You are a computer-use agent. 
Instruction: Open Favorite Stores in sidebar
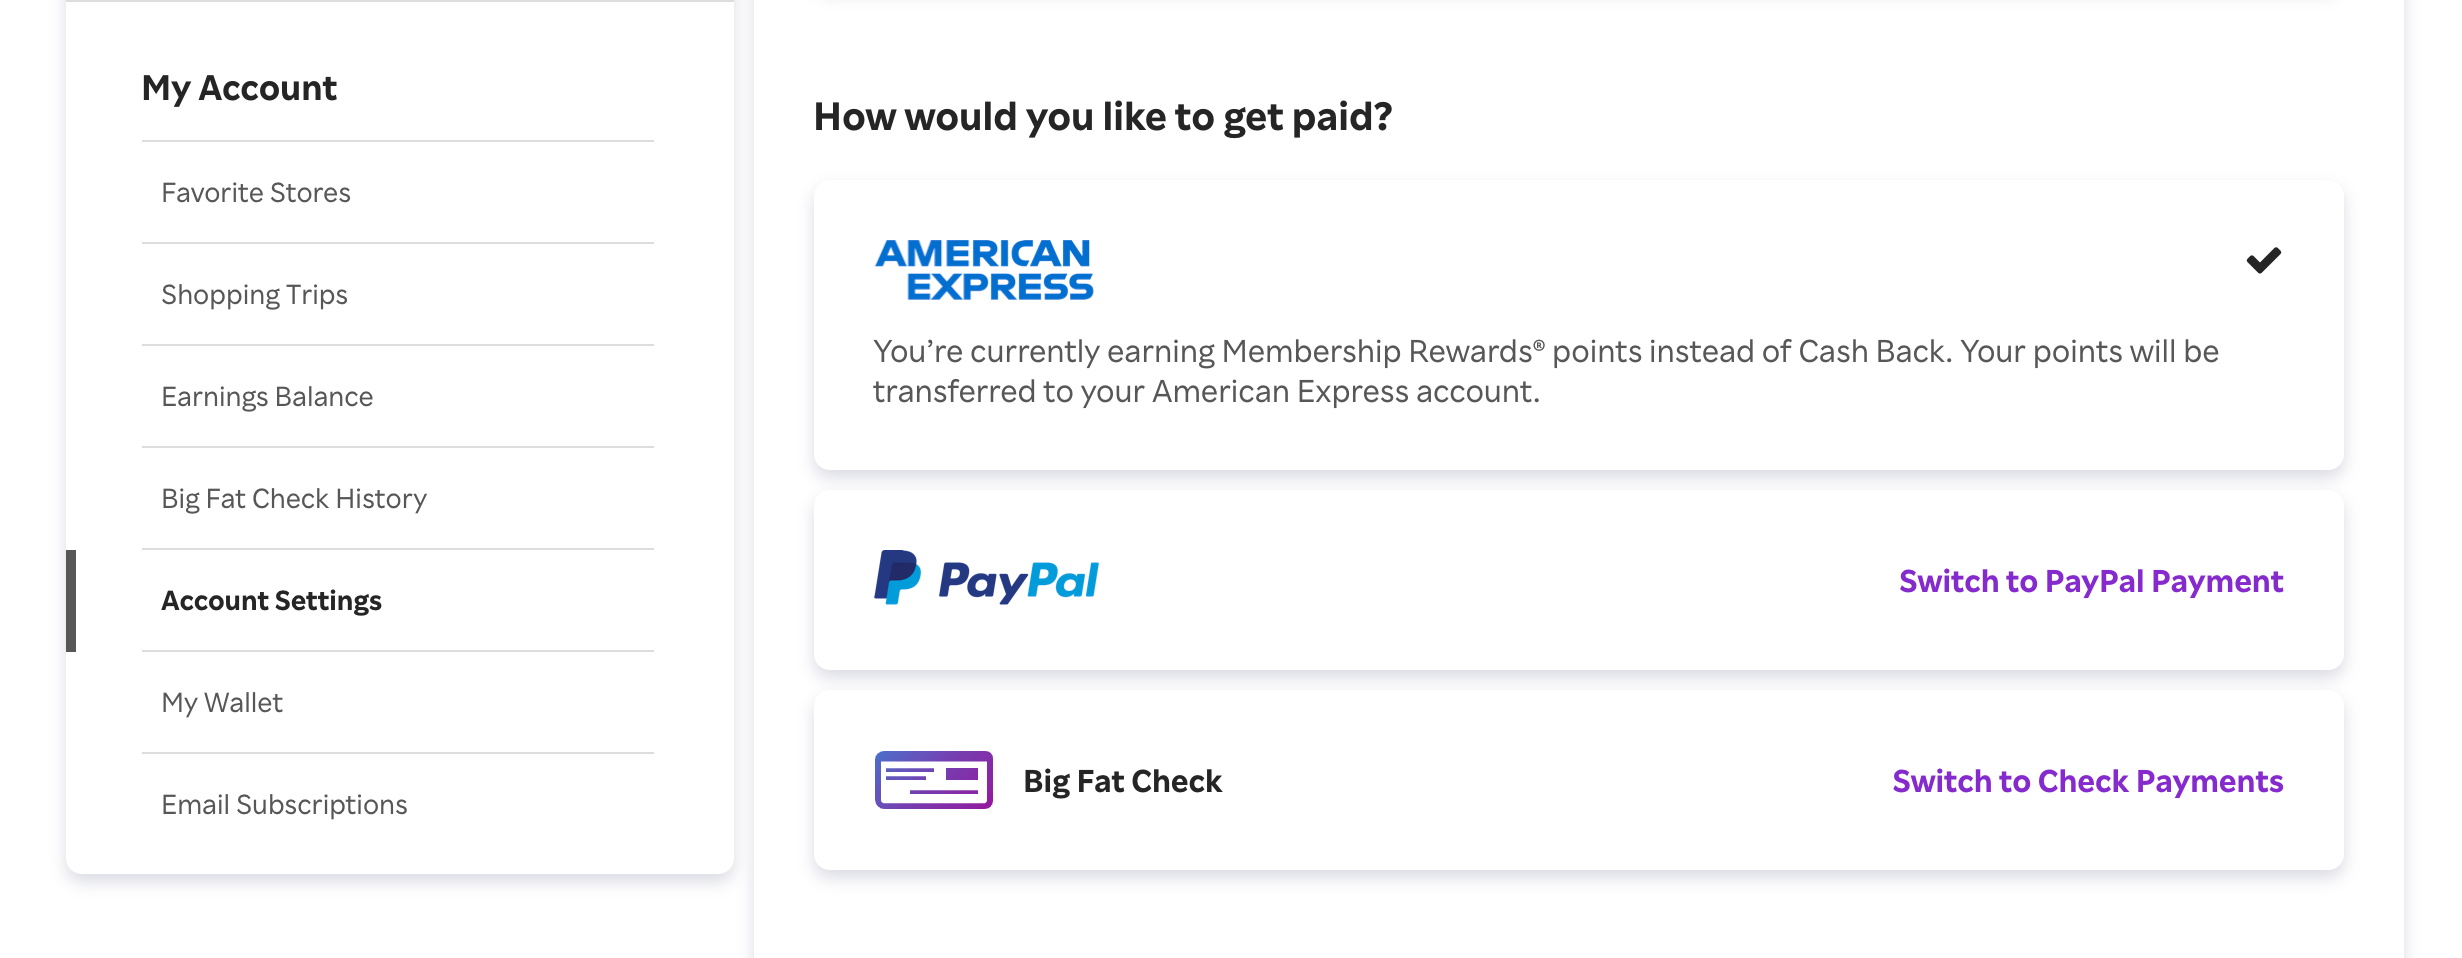pyautogui.click(x=256, y=193)
